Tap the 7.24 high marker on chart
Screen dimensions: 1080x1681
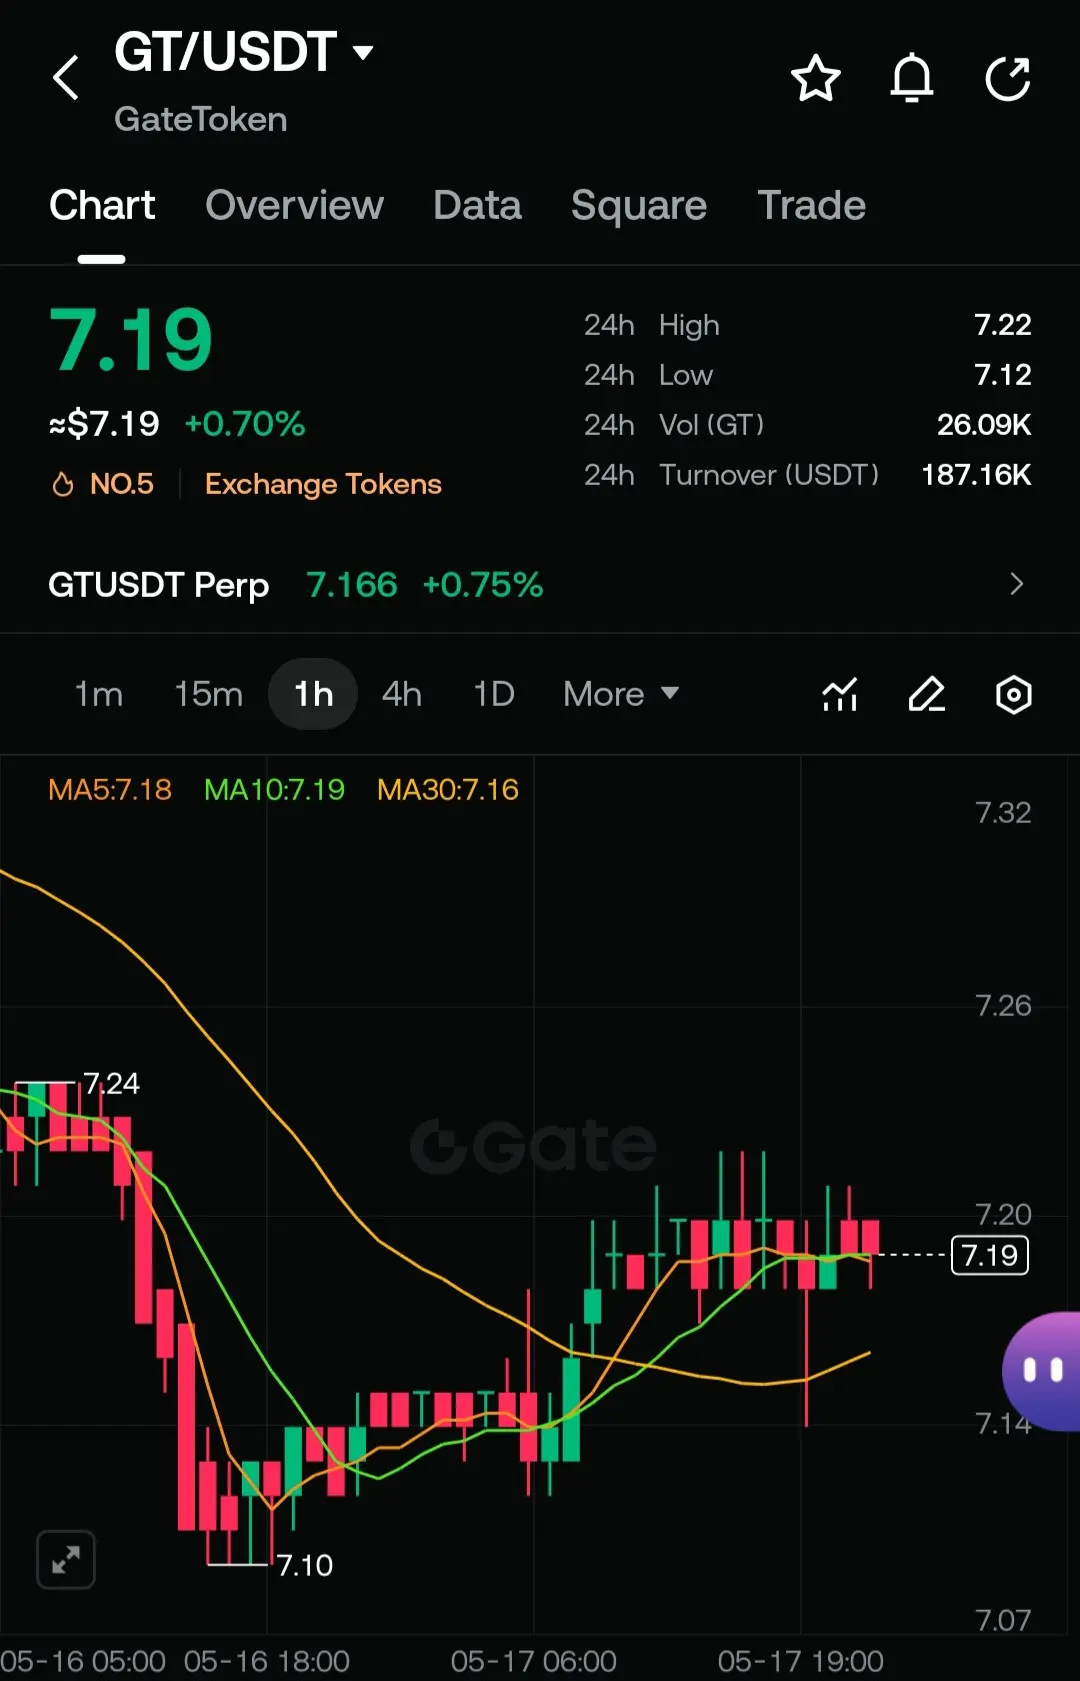pyautogui.click(x=111, y=1083)
